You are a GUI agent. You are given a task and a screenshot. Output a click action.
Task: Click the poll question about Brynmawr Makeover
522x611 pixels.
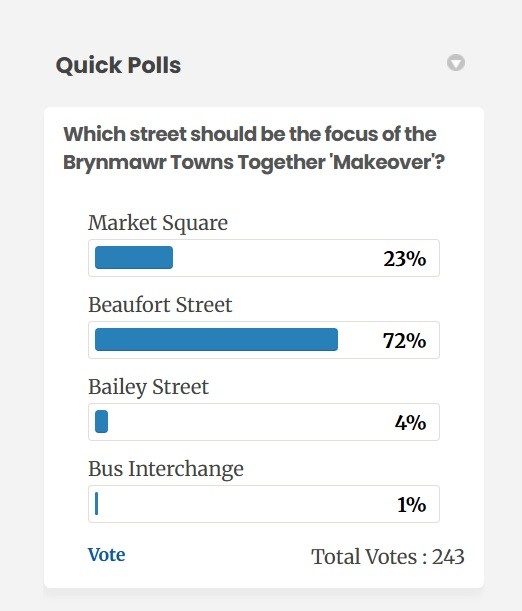click(x=254, y=148)
